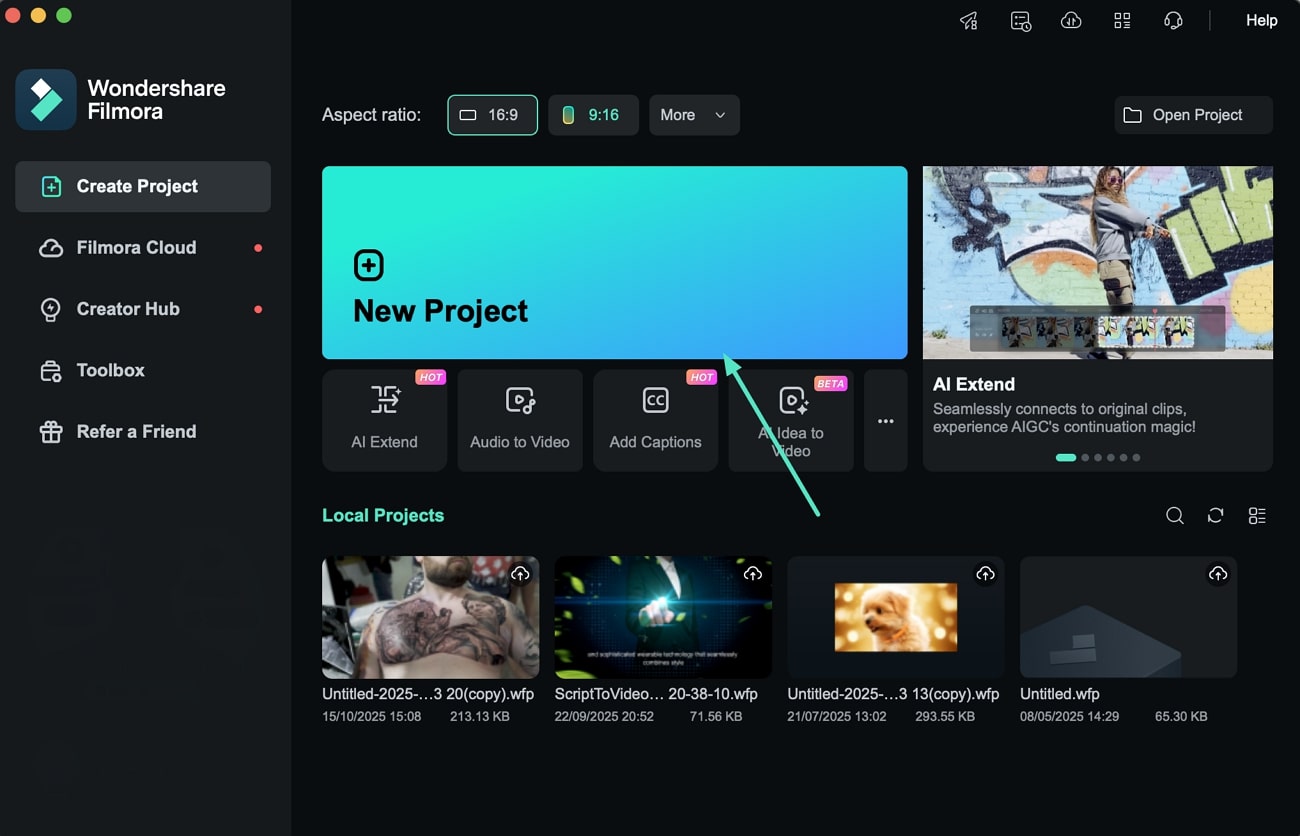Viewport: 1300px width, 836px height.
Task: Launch the Add Captions tool
Action: coord(655,420)
